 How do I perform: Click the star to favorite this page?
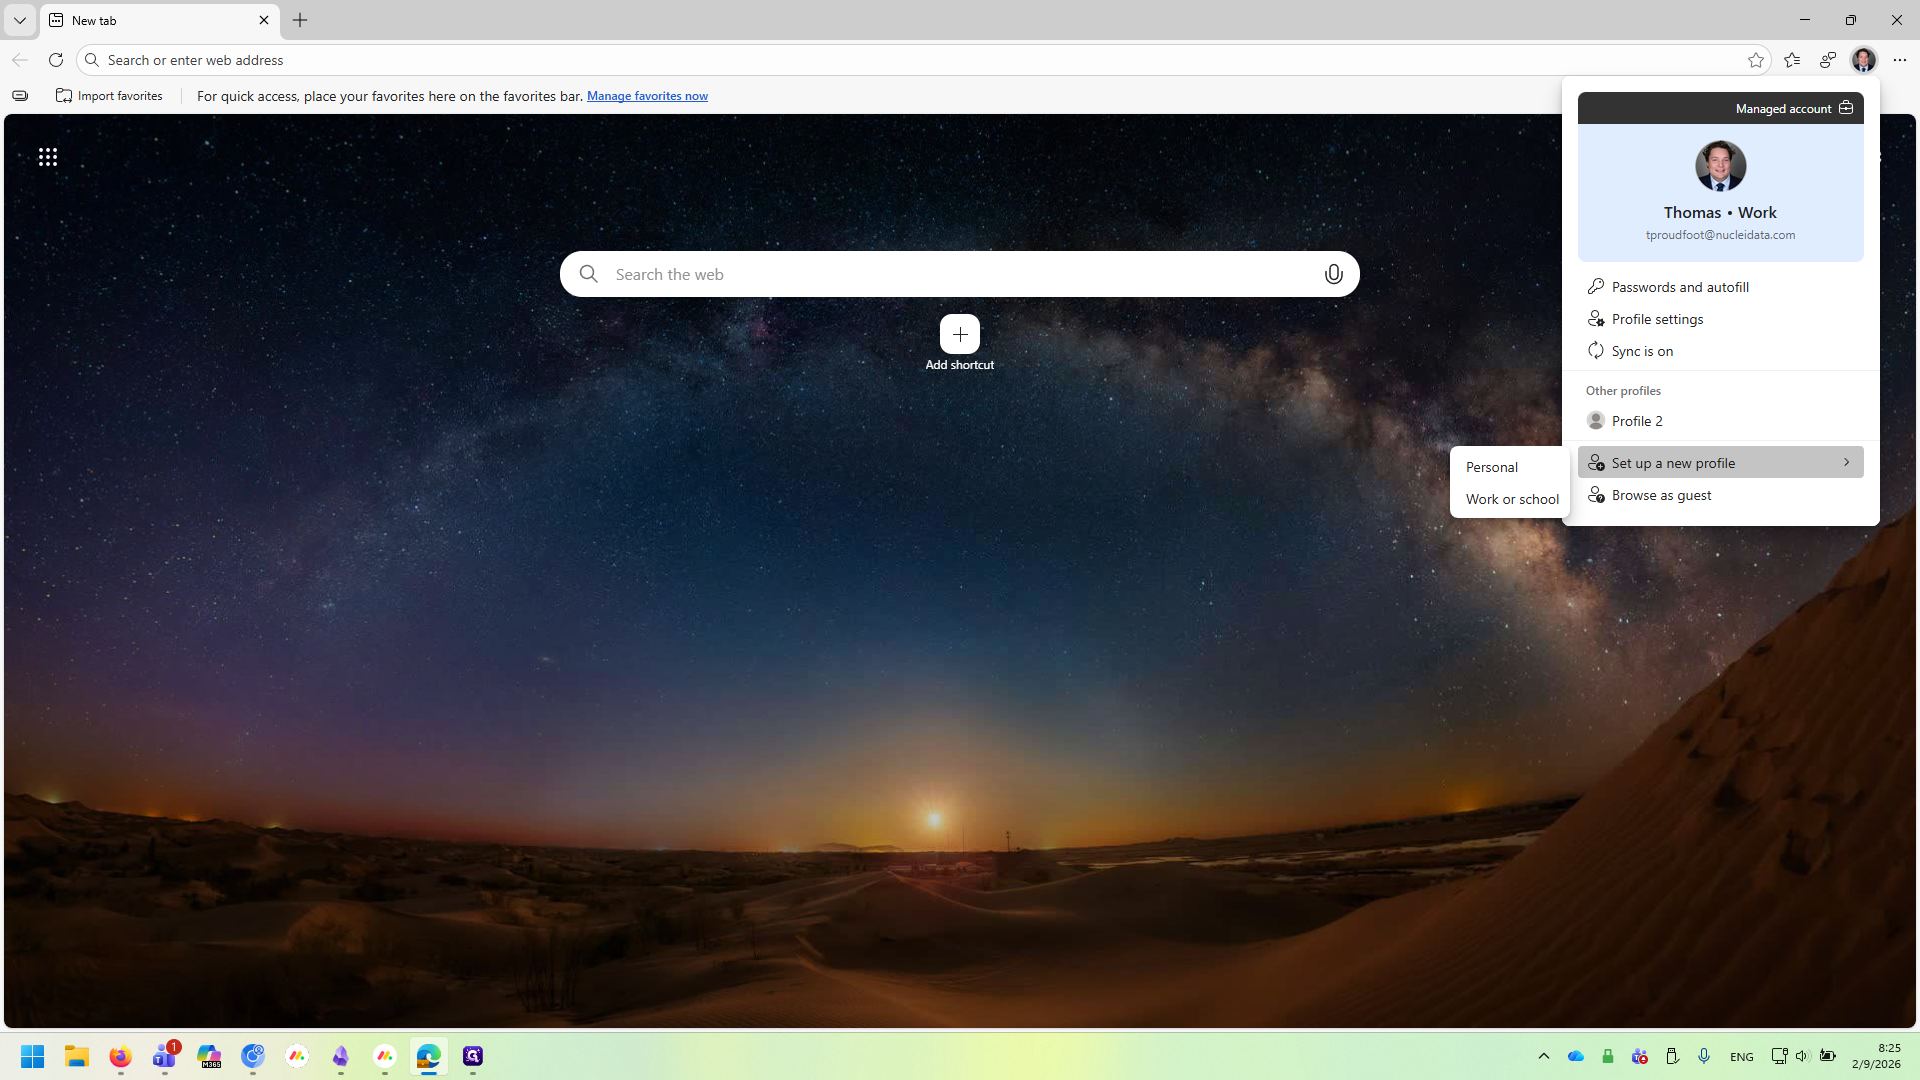(1755, 60)
